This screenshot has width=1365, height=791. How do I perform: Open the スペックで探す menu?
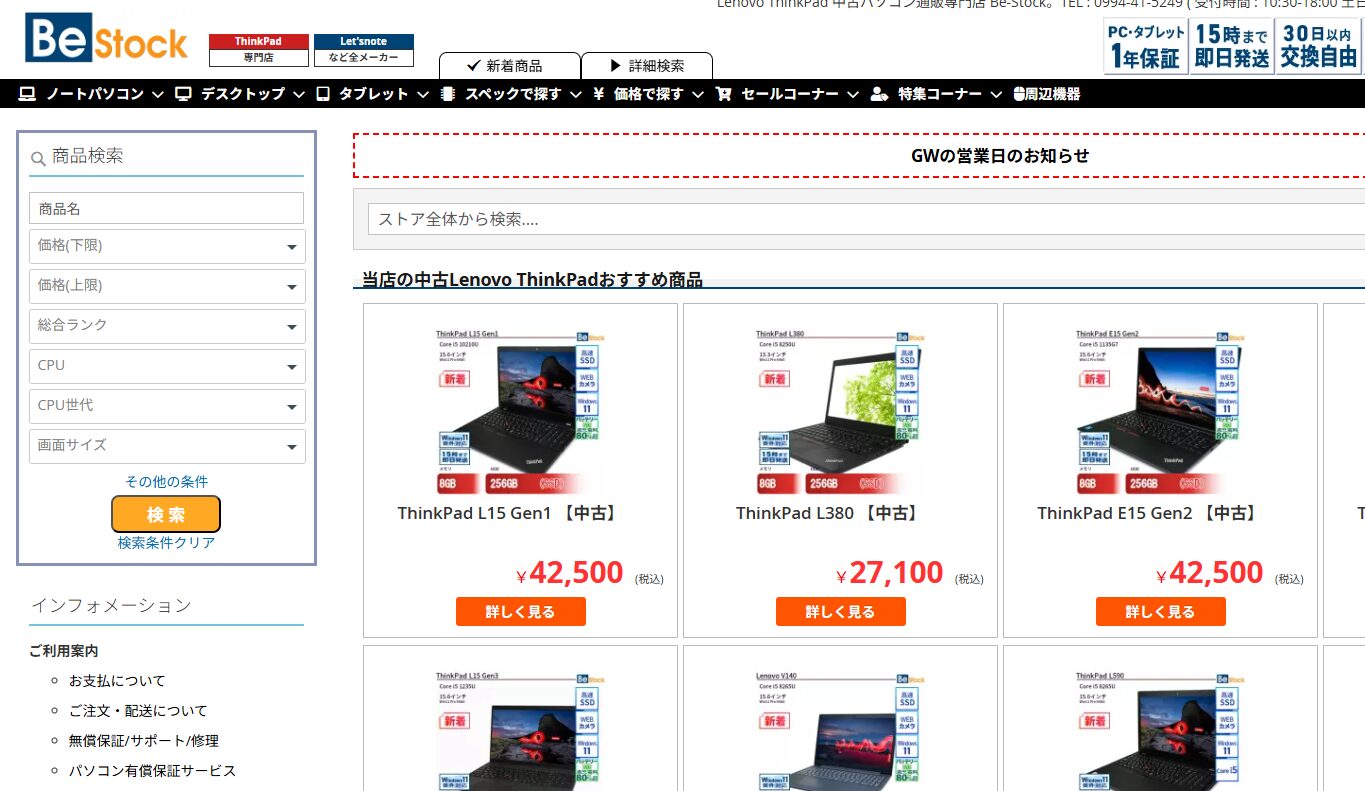[x=511, y=94]
